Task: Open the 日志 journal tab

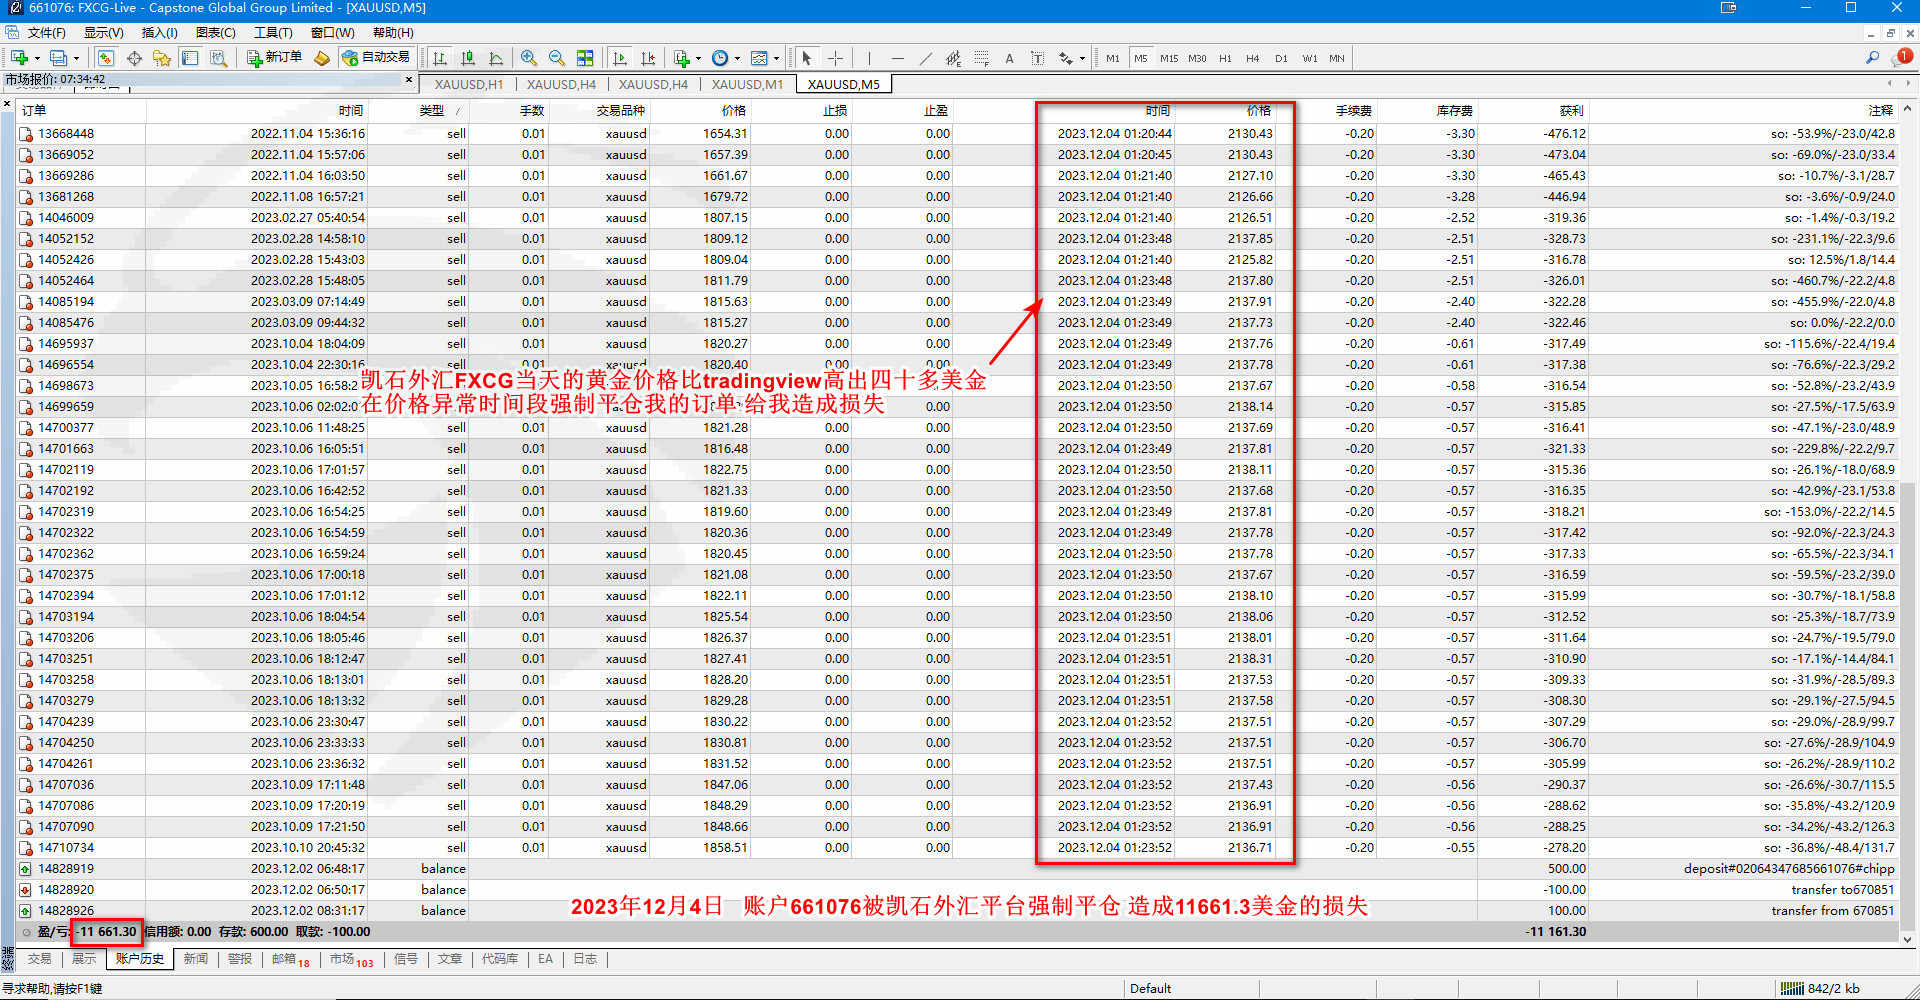Action: click(584, 959)
